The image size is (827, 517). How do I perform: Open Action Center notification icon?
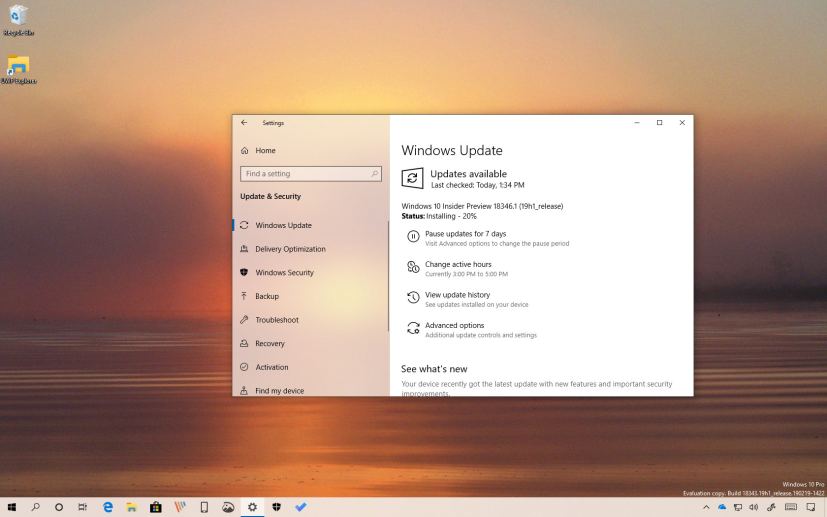(811, 508)
